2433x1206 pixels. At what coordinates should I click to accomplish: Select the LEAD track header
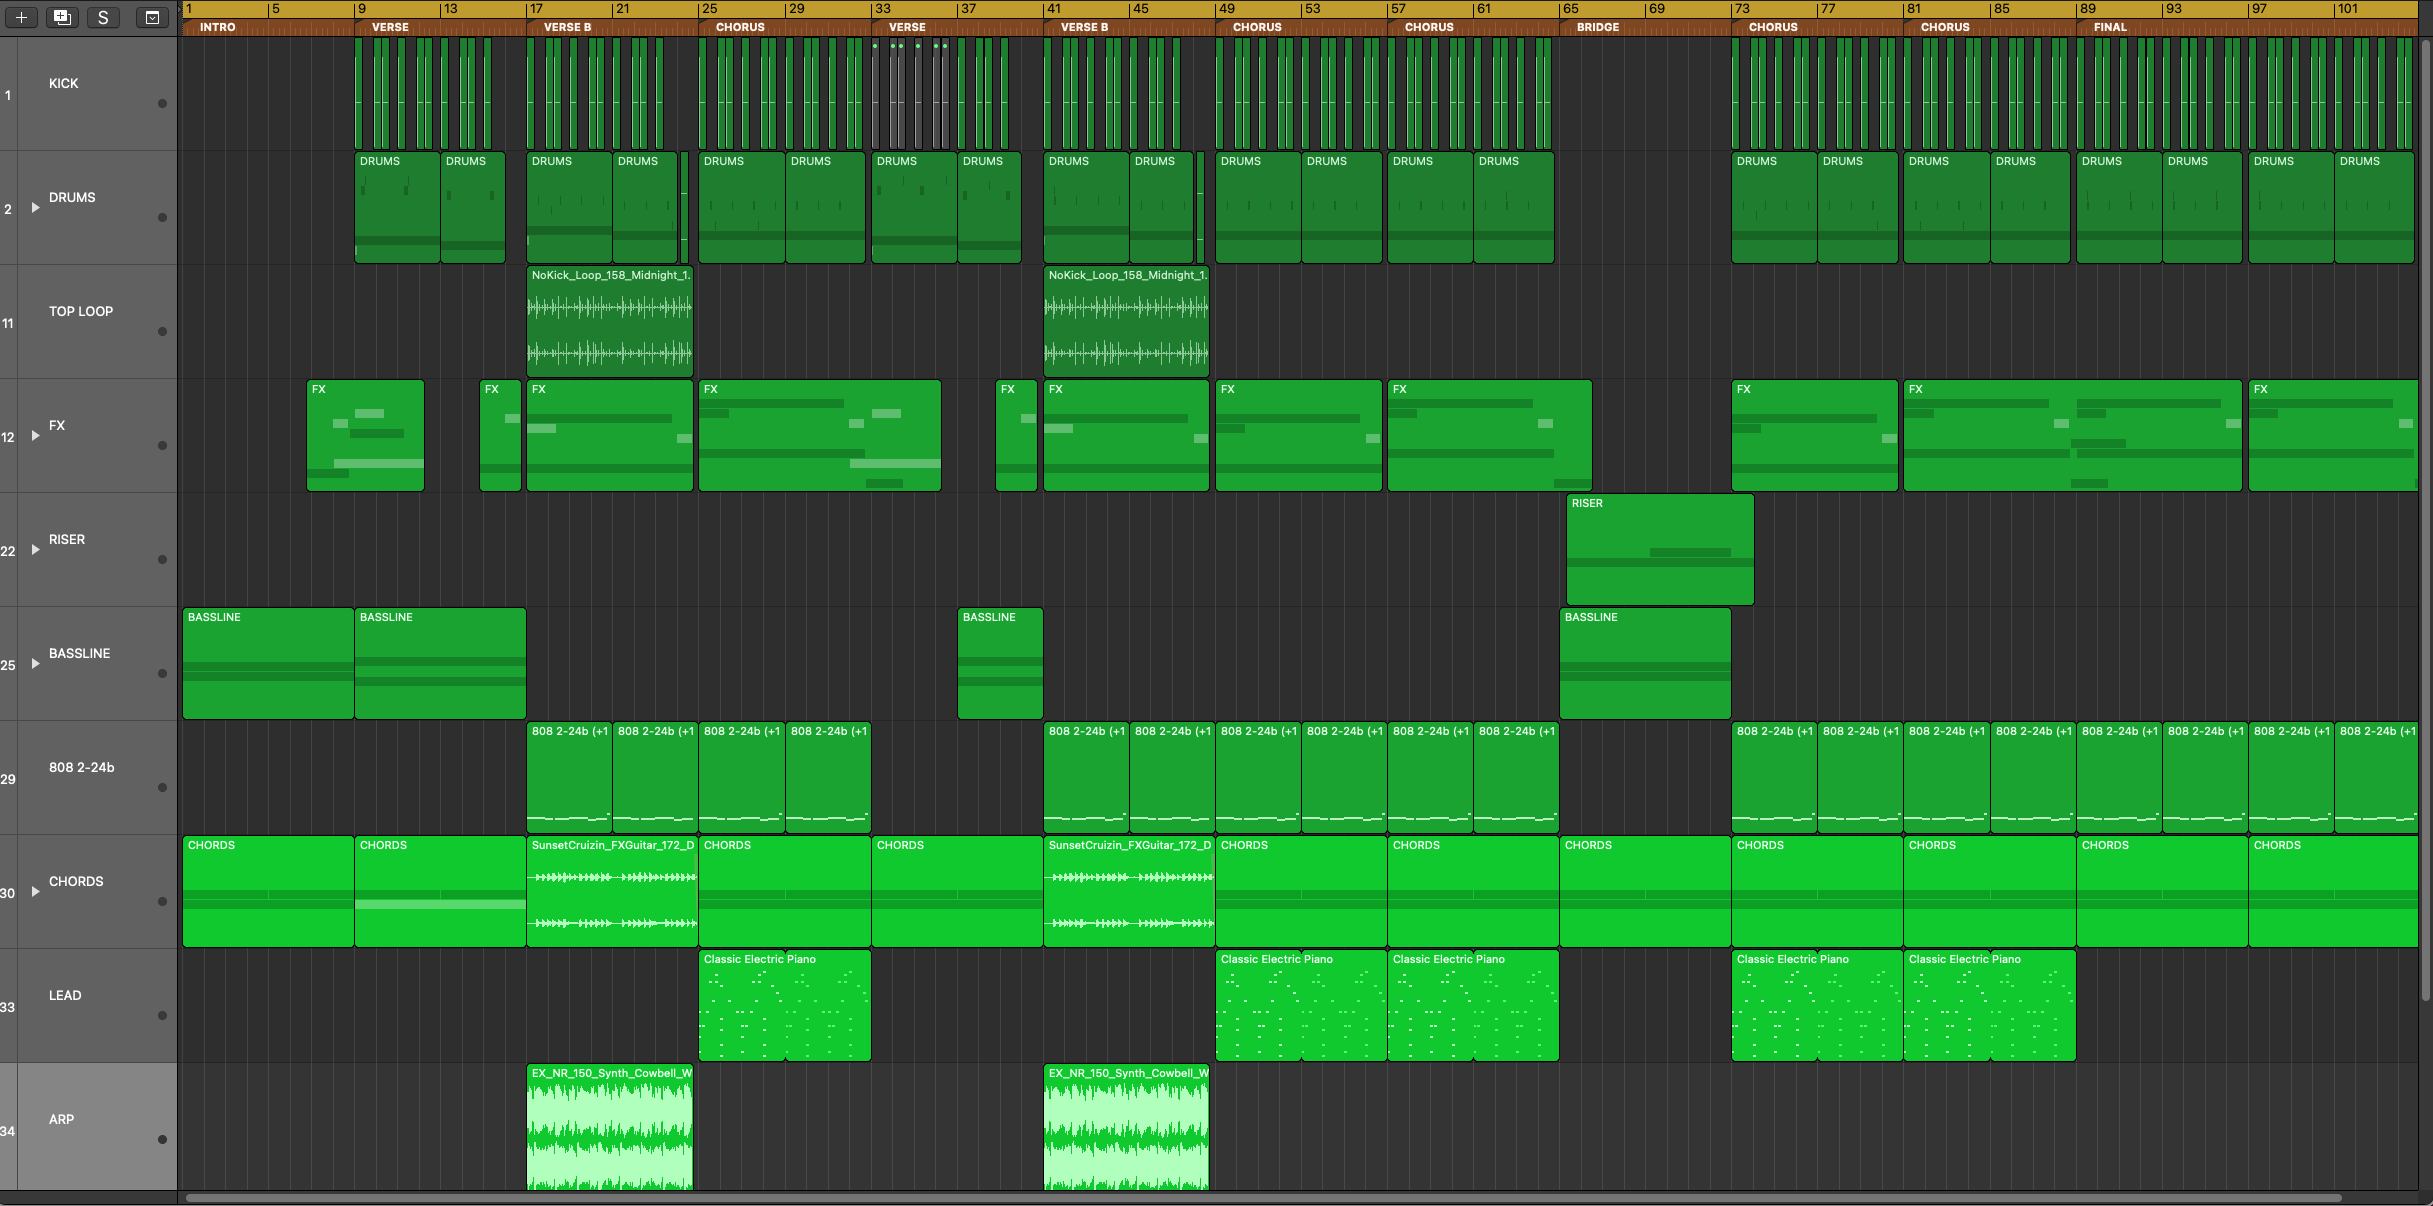tap(89, 1006)
